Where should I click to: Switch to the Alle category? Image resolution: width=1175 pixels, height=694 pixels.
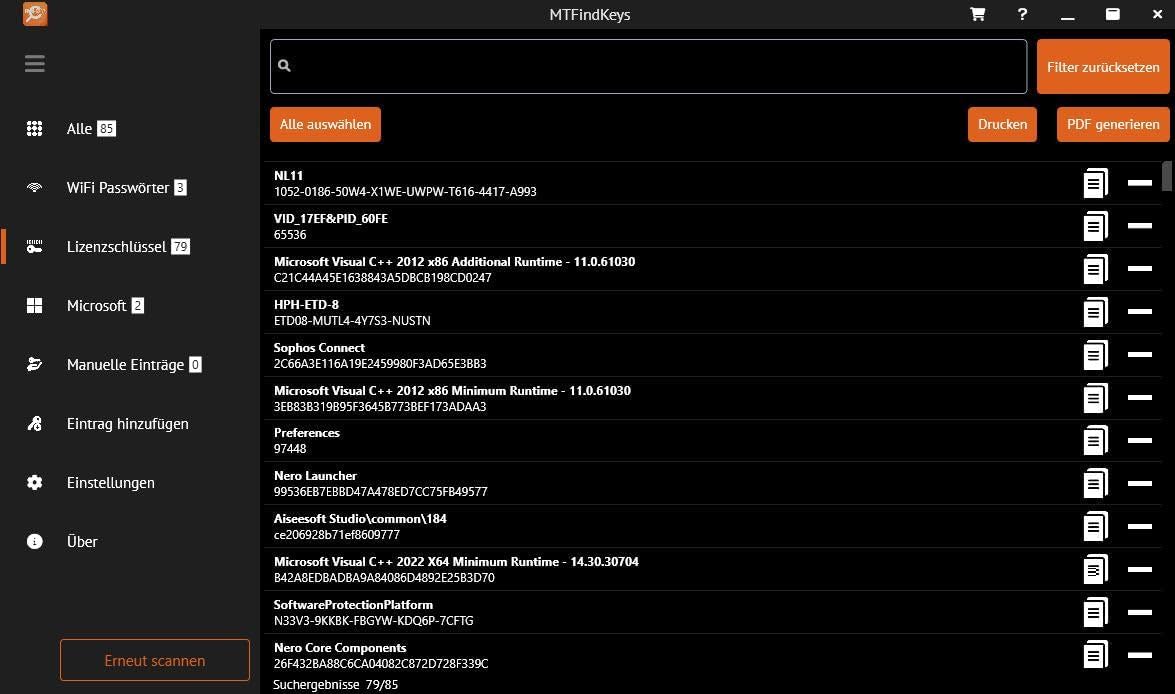coord(35,128)
